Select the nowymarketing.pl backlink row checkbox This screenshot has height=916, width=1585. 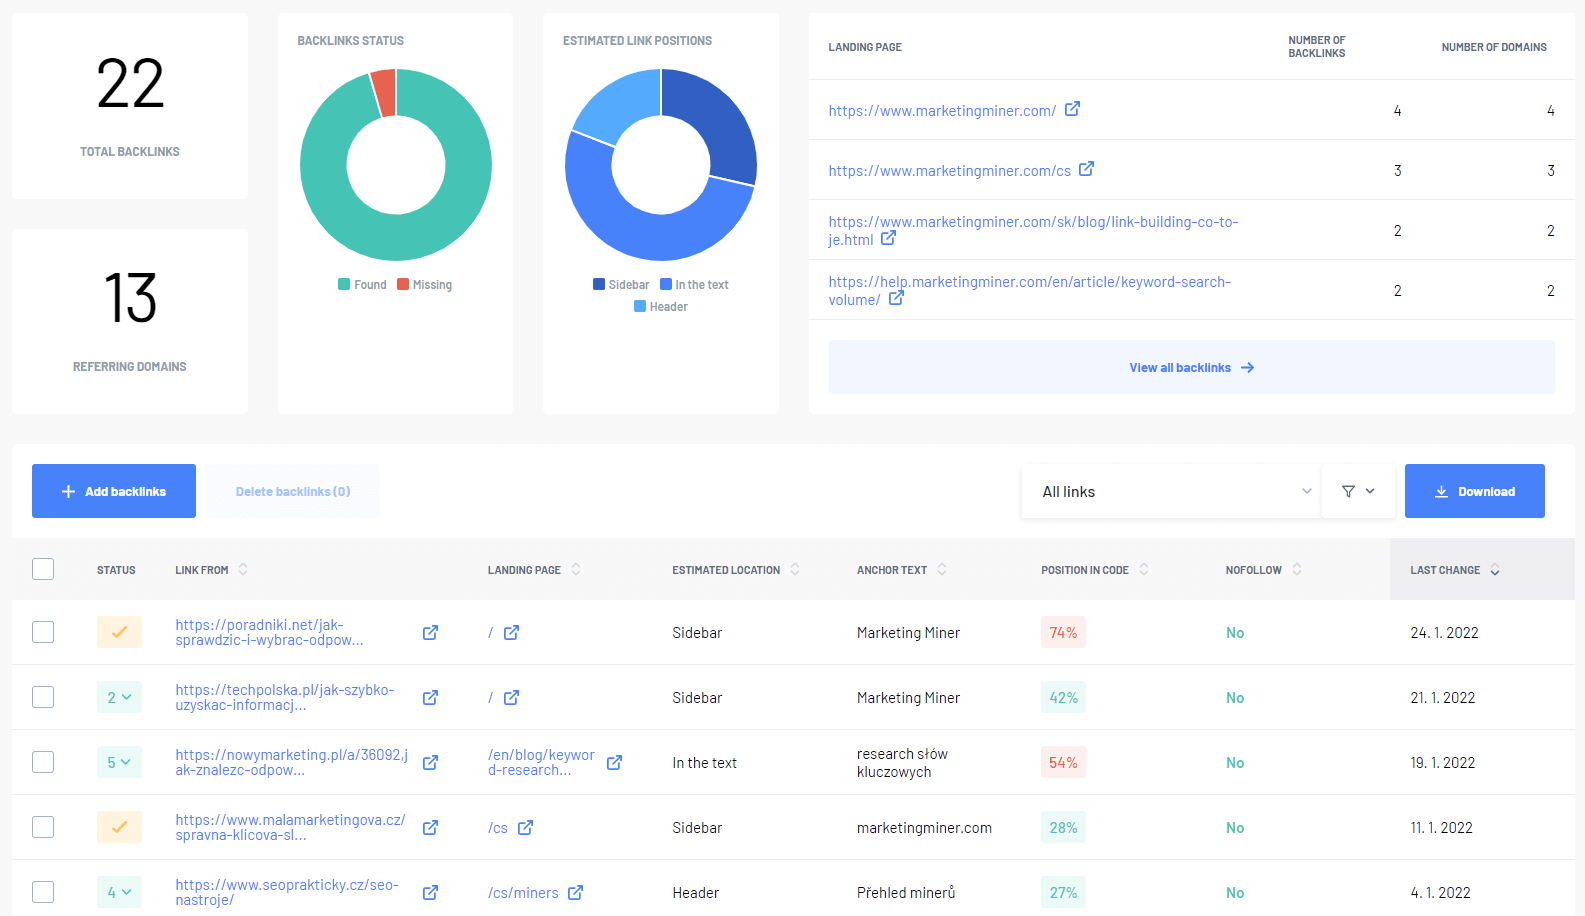point(43,762)
